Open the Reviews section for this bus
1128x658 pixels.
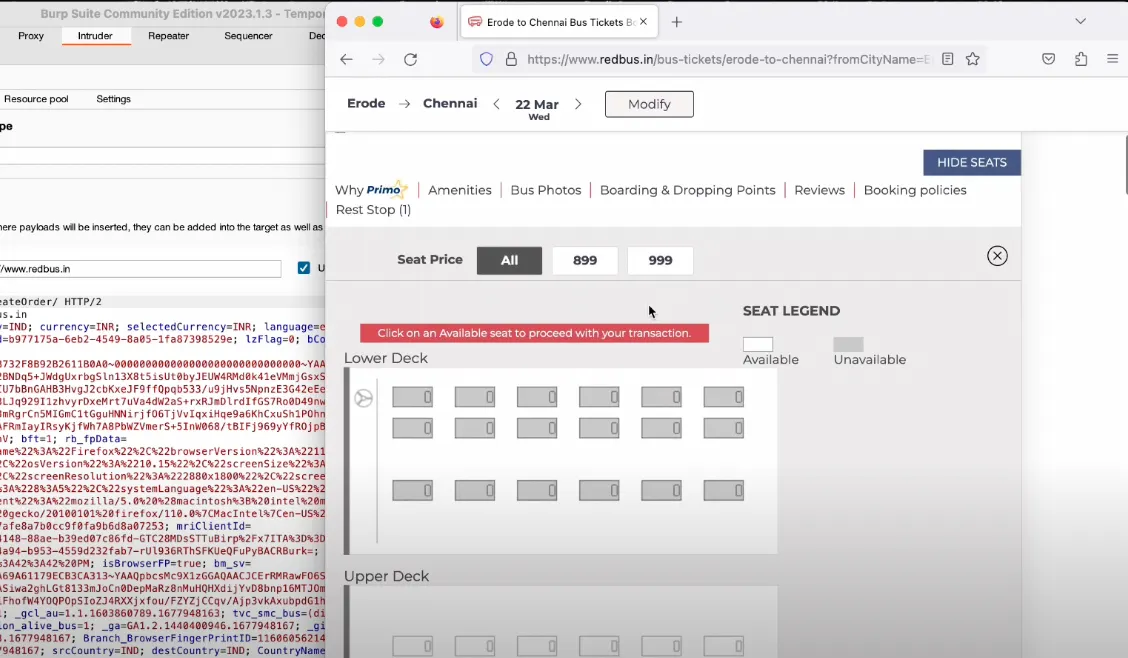(x=819, y=189)
